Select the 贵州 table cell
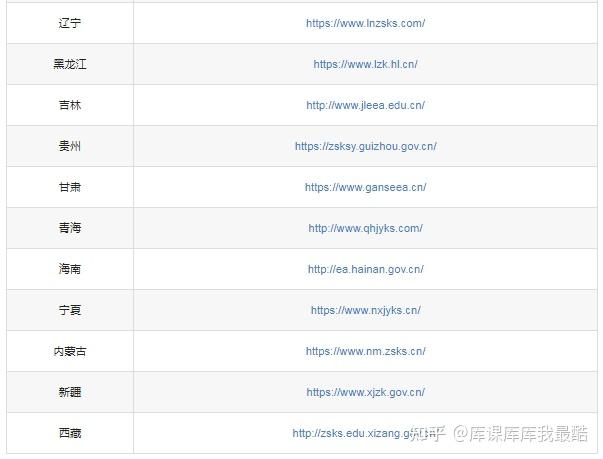 [70, 146]
